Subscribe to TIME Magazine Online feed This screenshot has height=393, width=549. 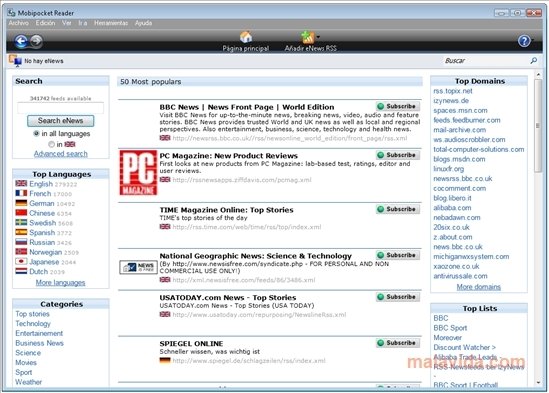[398, 209]
